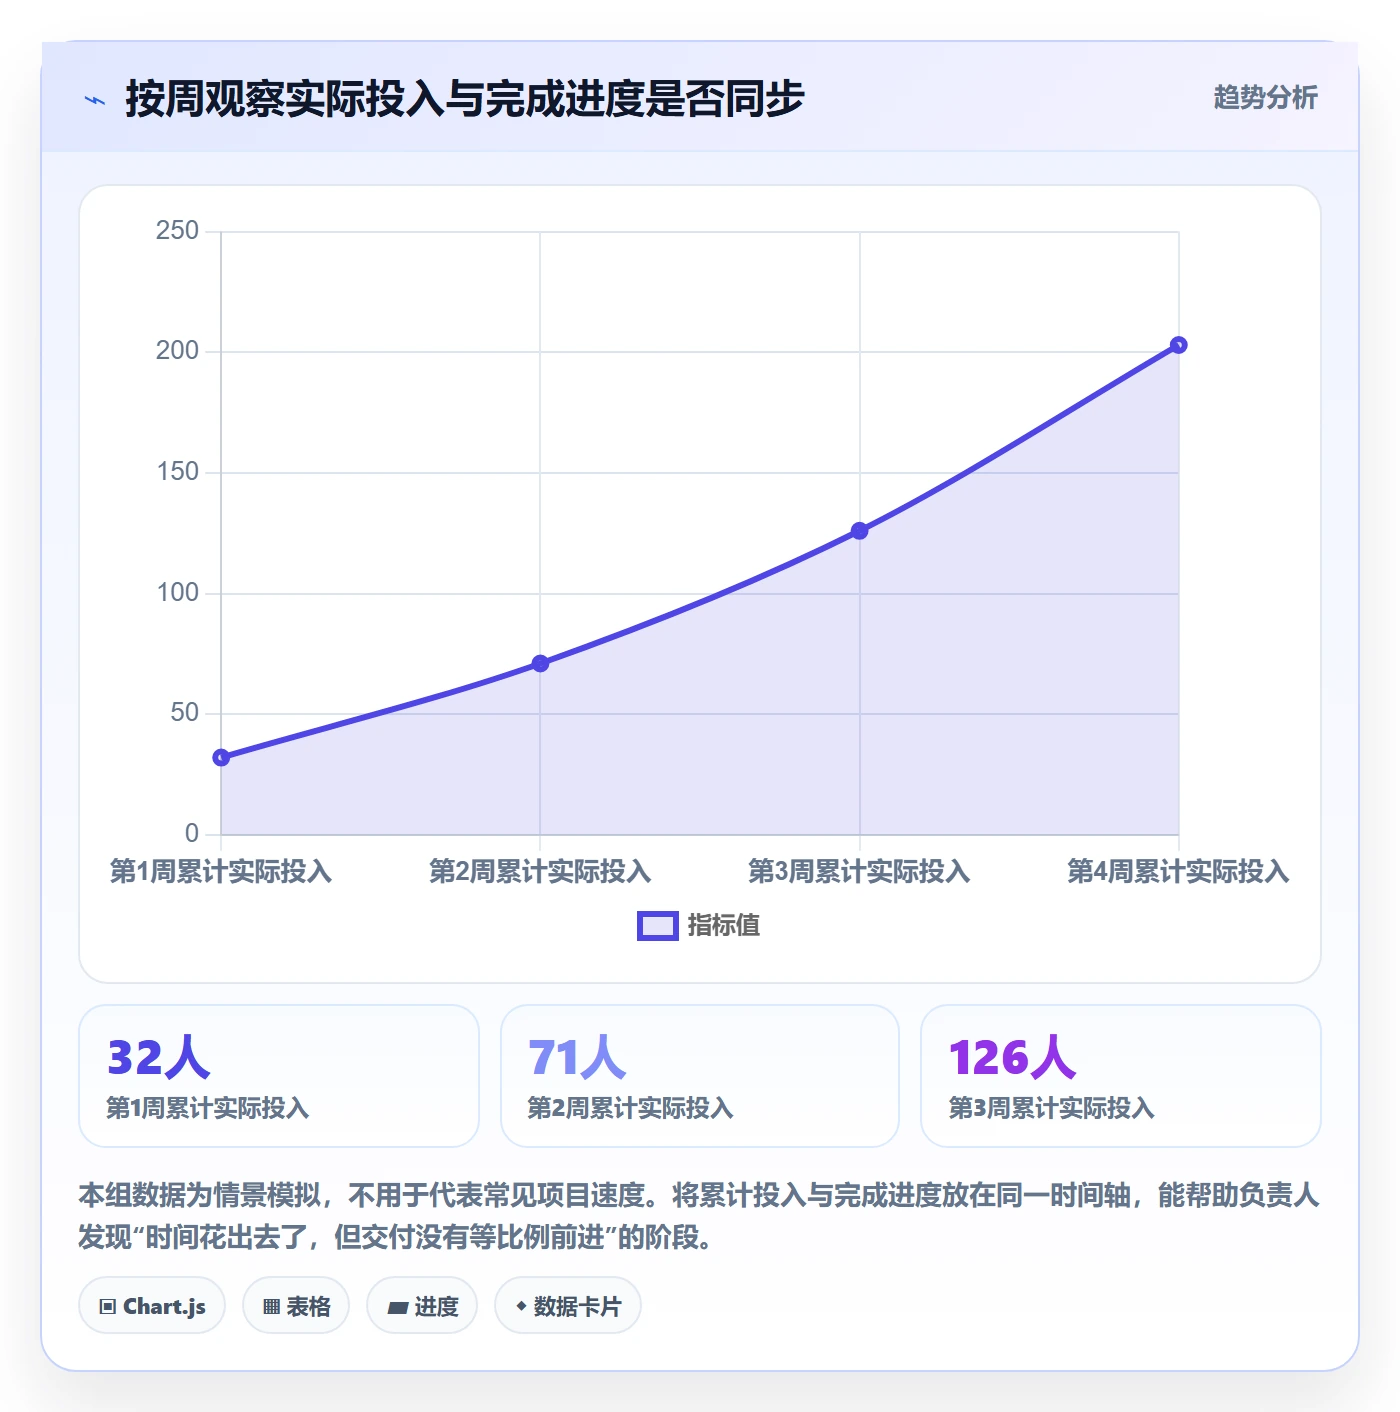Screen dimensions: 1400x1412
Task: Click the 进度 tag chip
Action: 422,1306
